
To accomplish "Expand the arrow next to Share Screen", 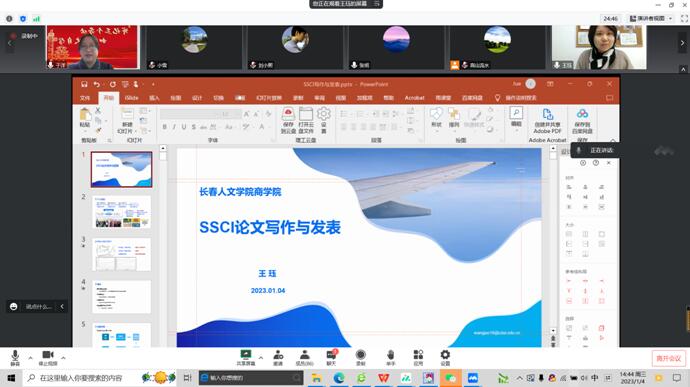I will tap(261, 358).
